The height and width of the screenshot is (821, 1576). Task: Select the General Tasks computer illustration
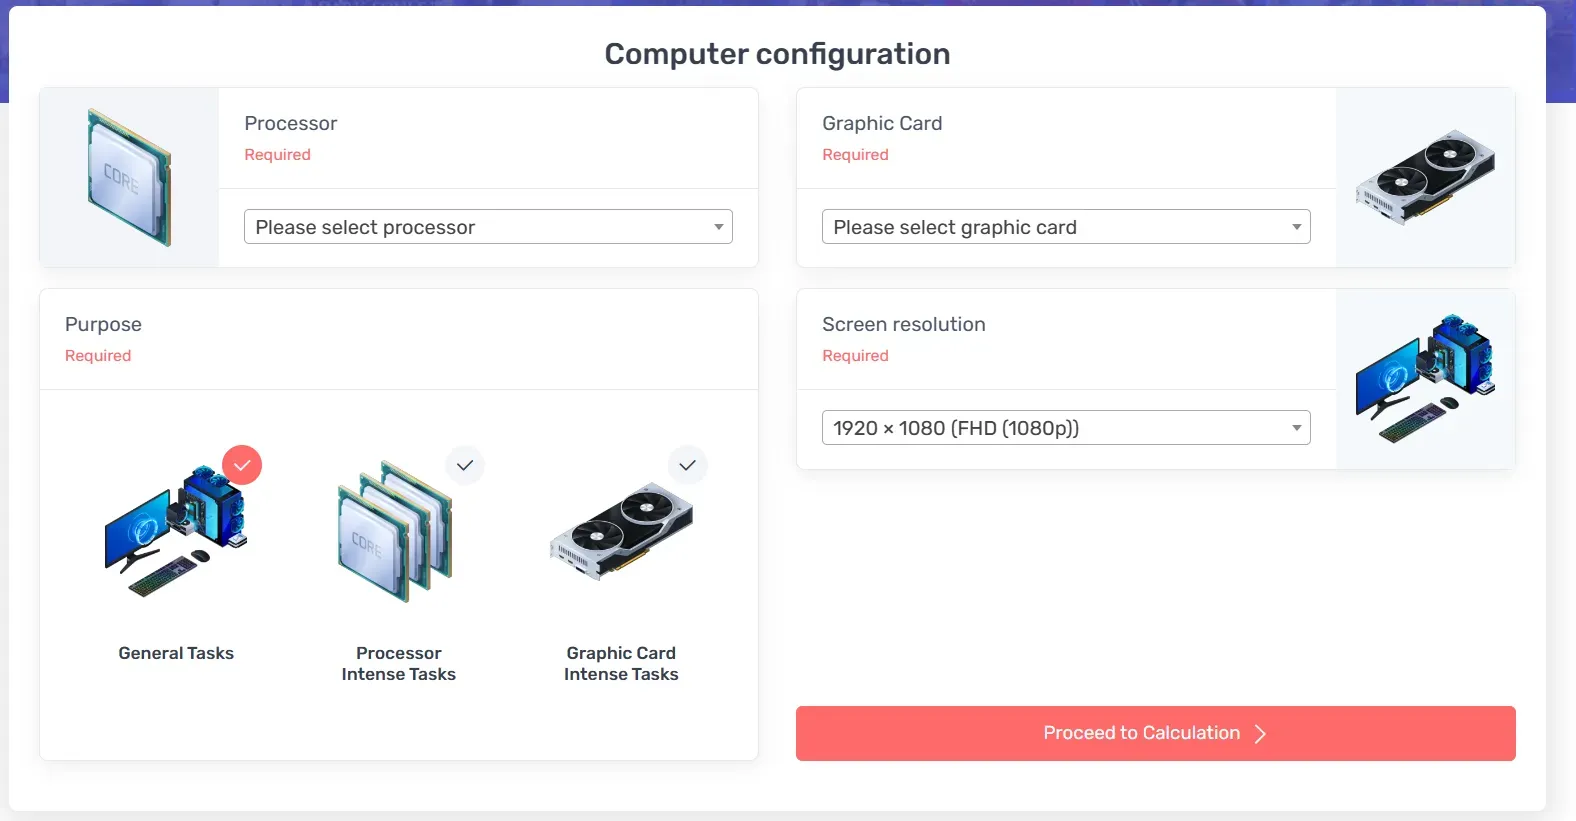tap(176, 532)
